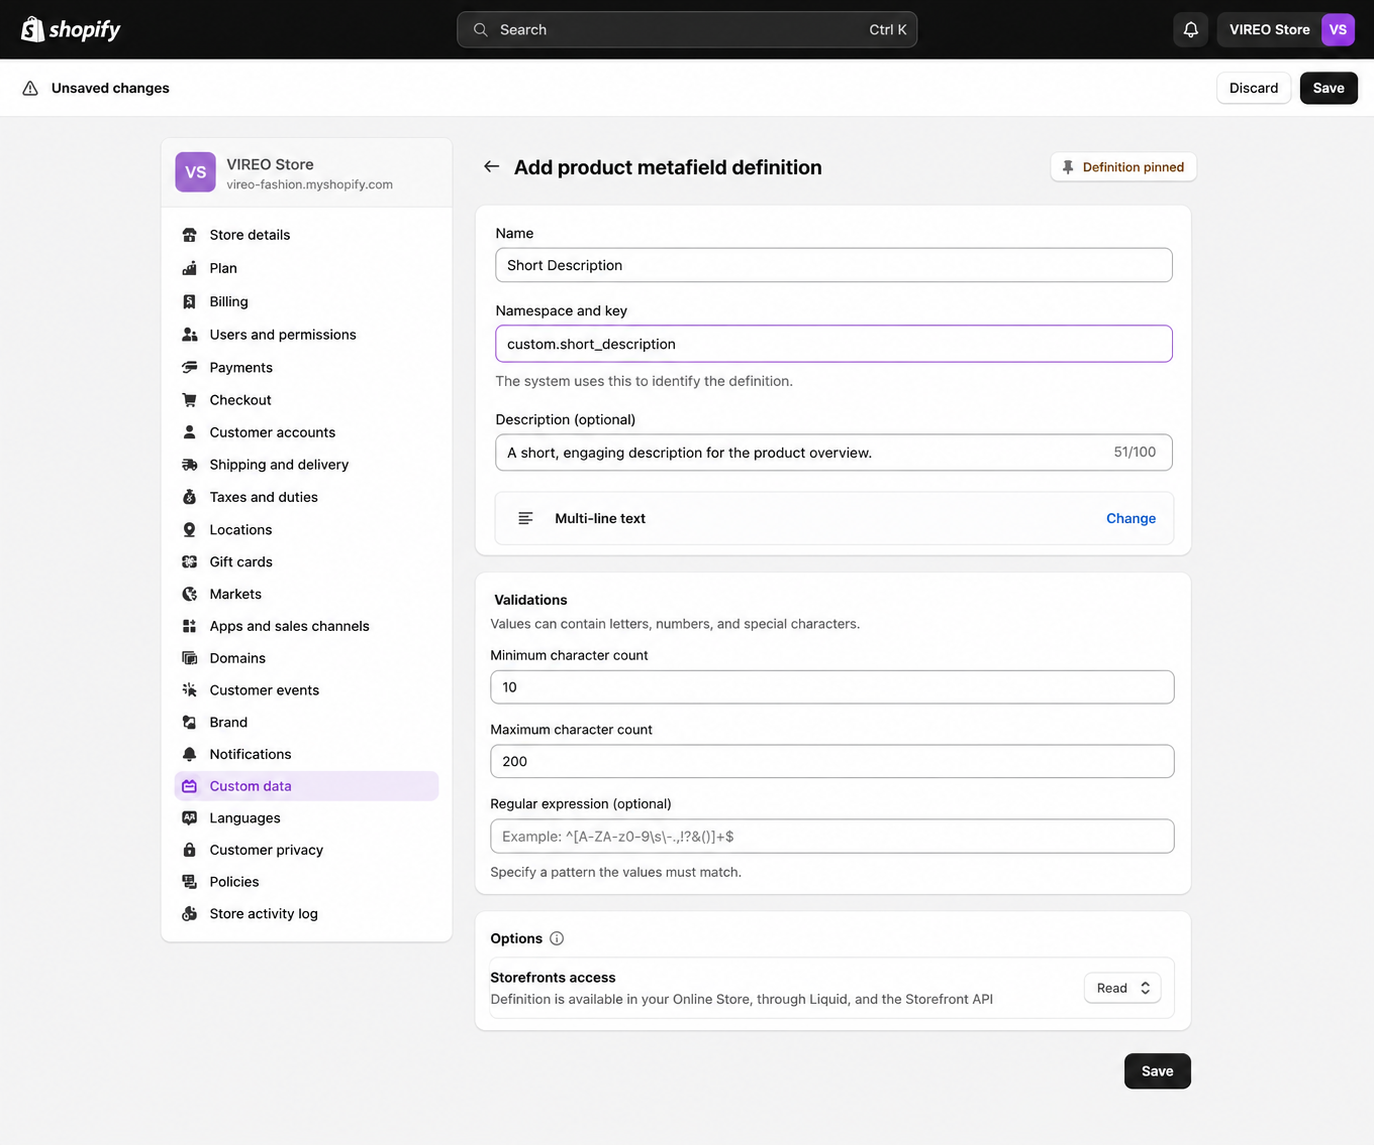Click the Billing sidebar icon
The image size is (1374, 1145).
(189, 301)
